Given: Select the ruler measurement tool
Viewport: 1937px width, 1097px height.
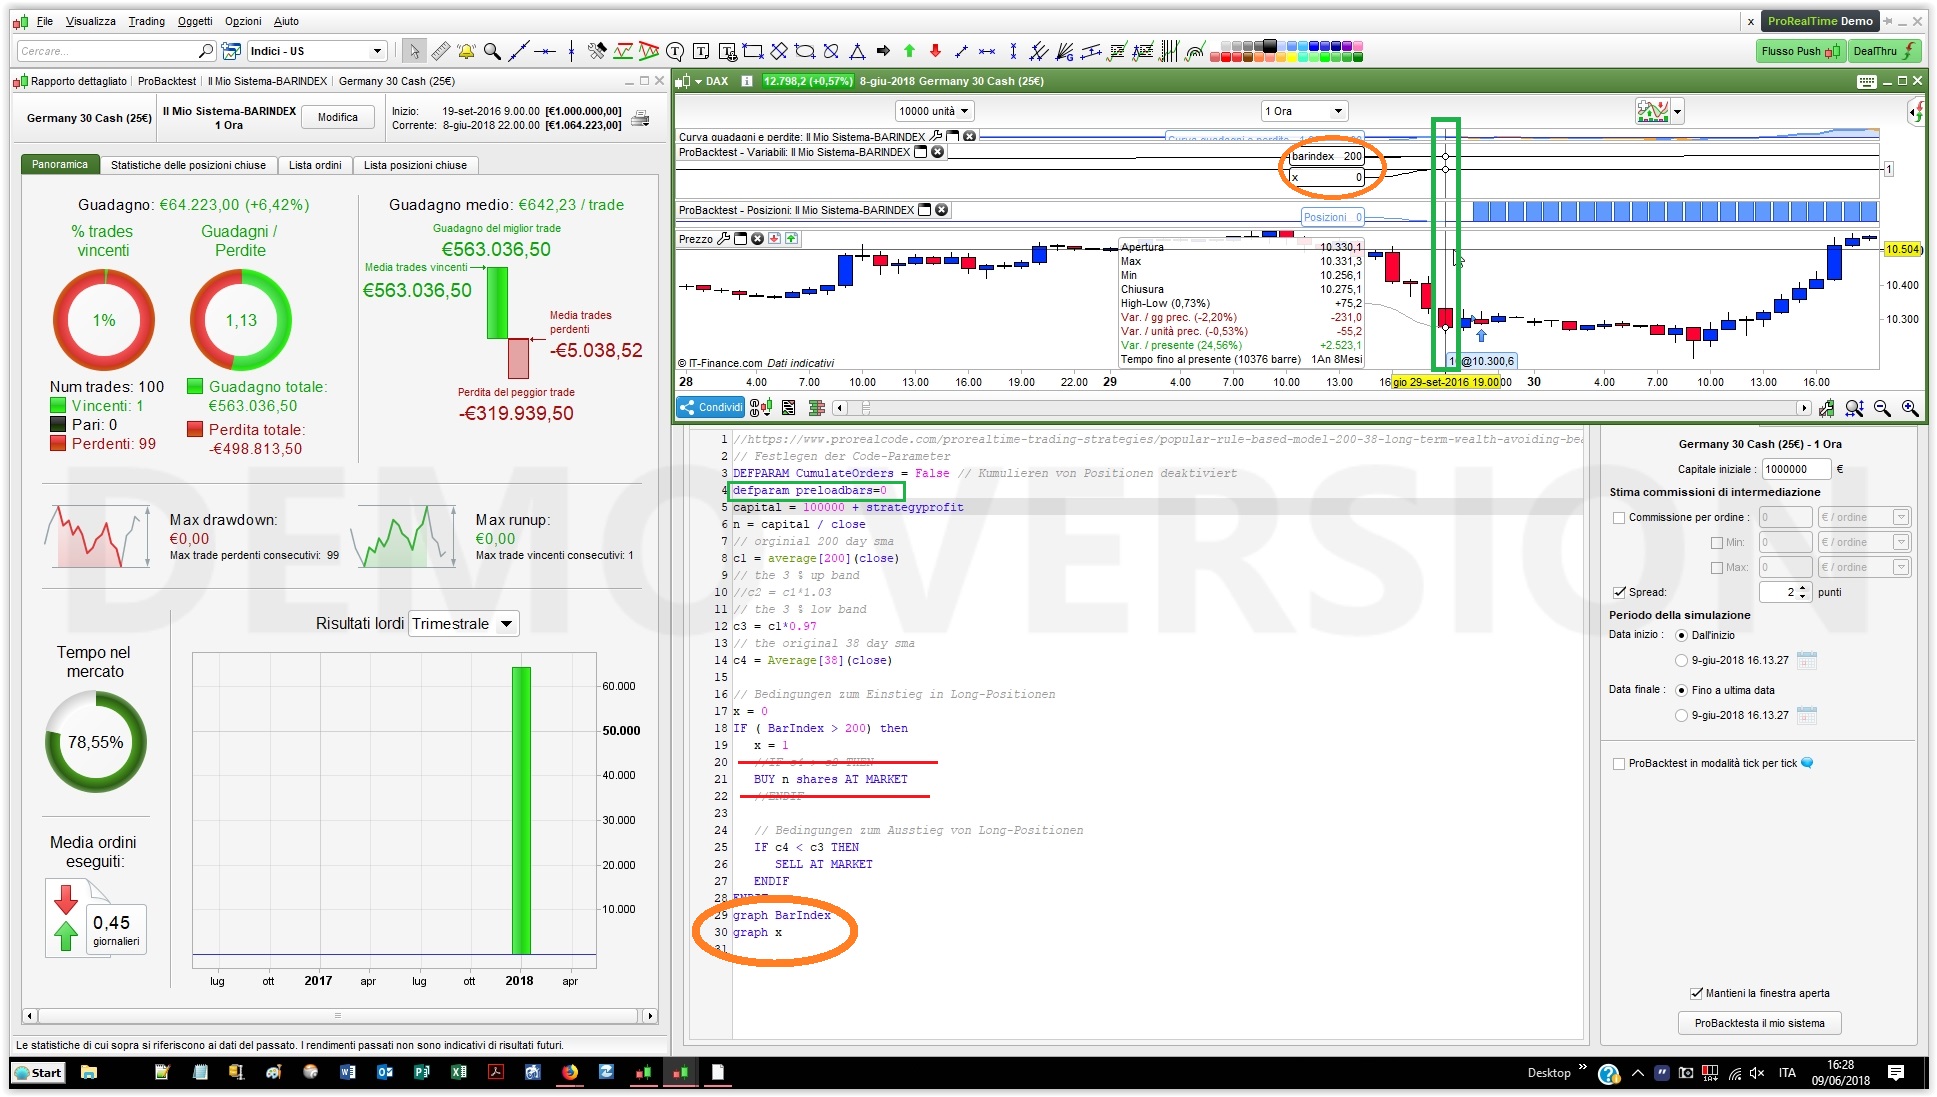Looking at the screenshot, I should 440,51.
